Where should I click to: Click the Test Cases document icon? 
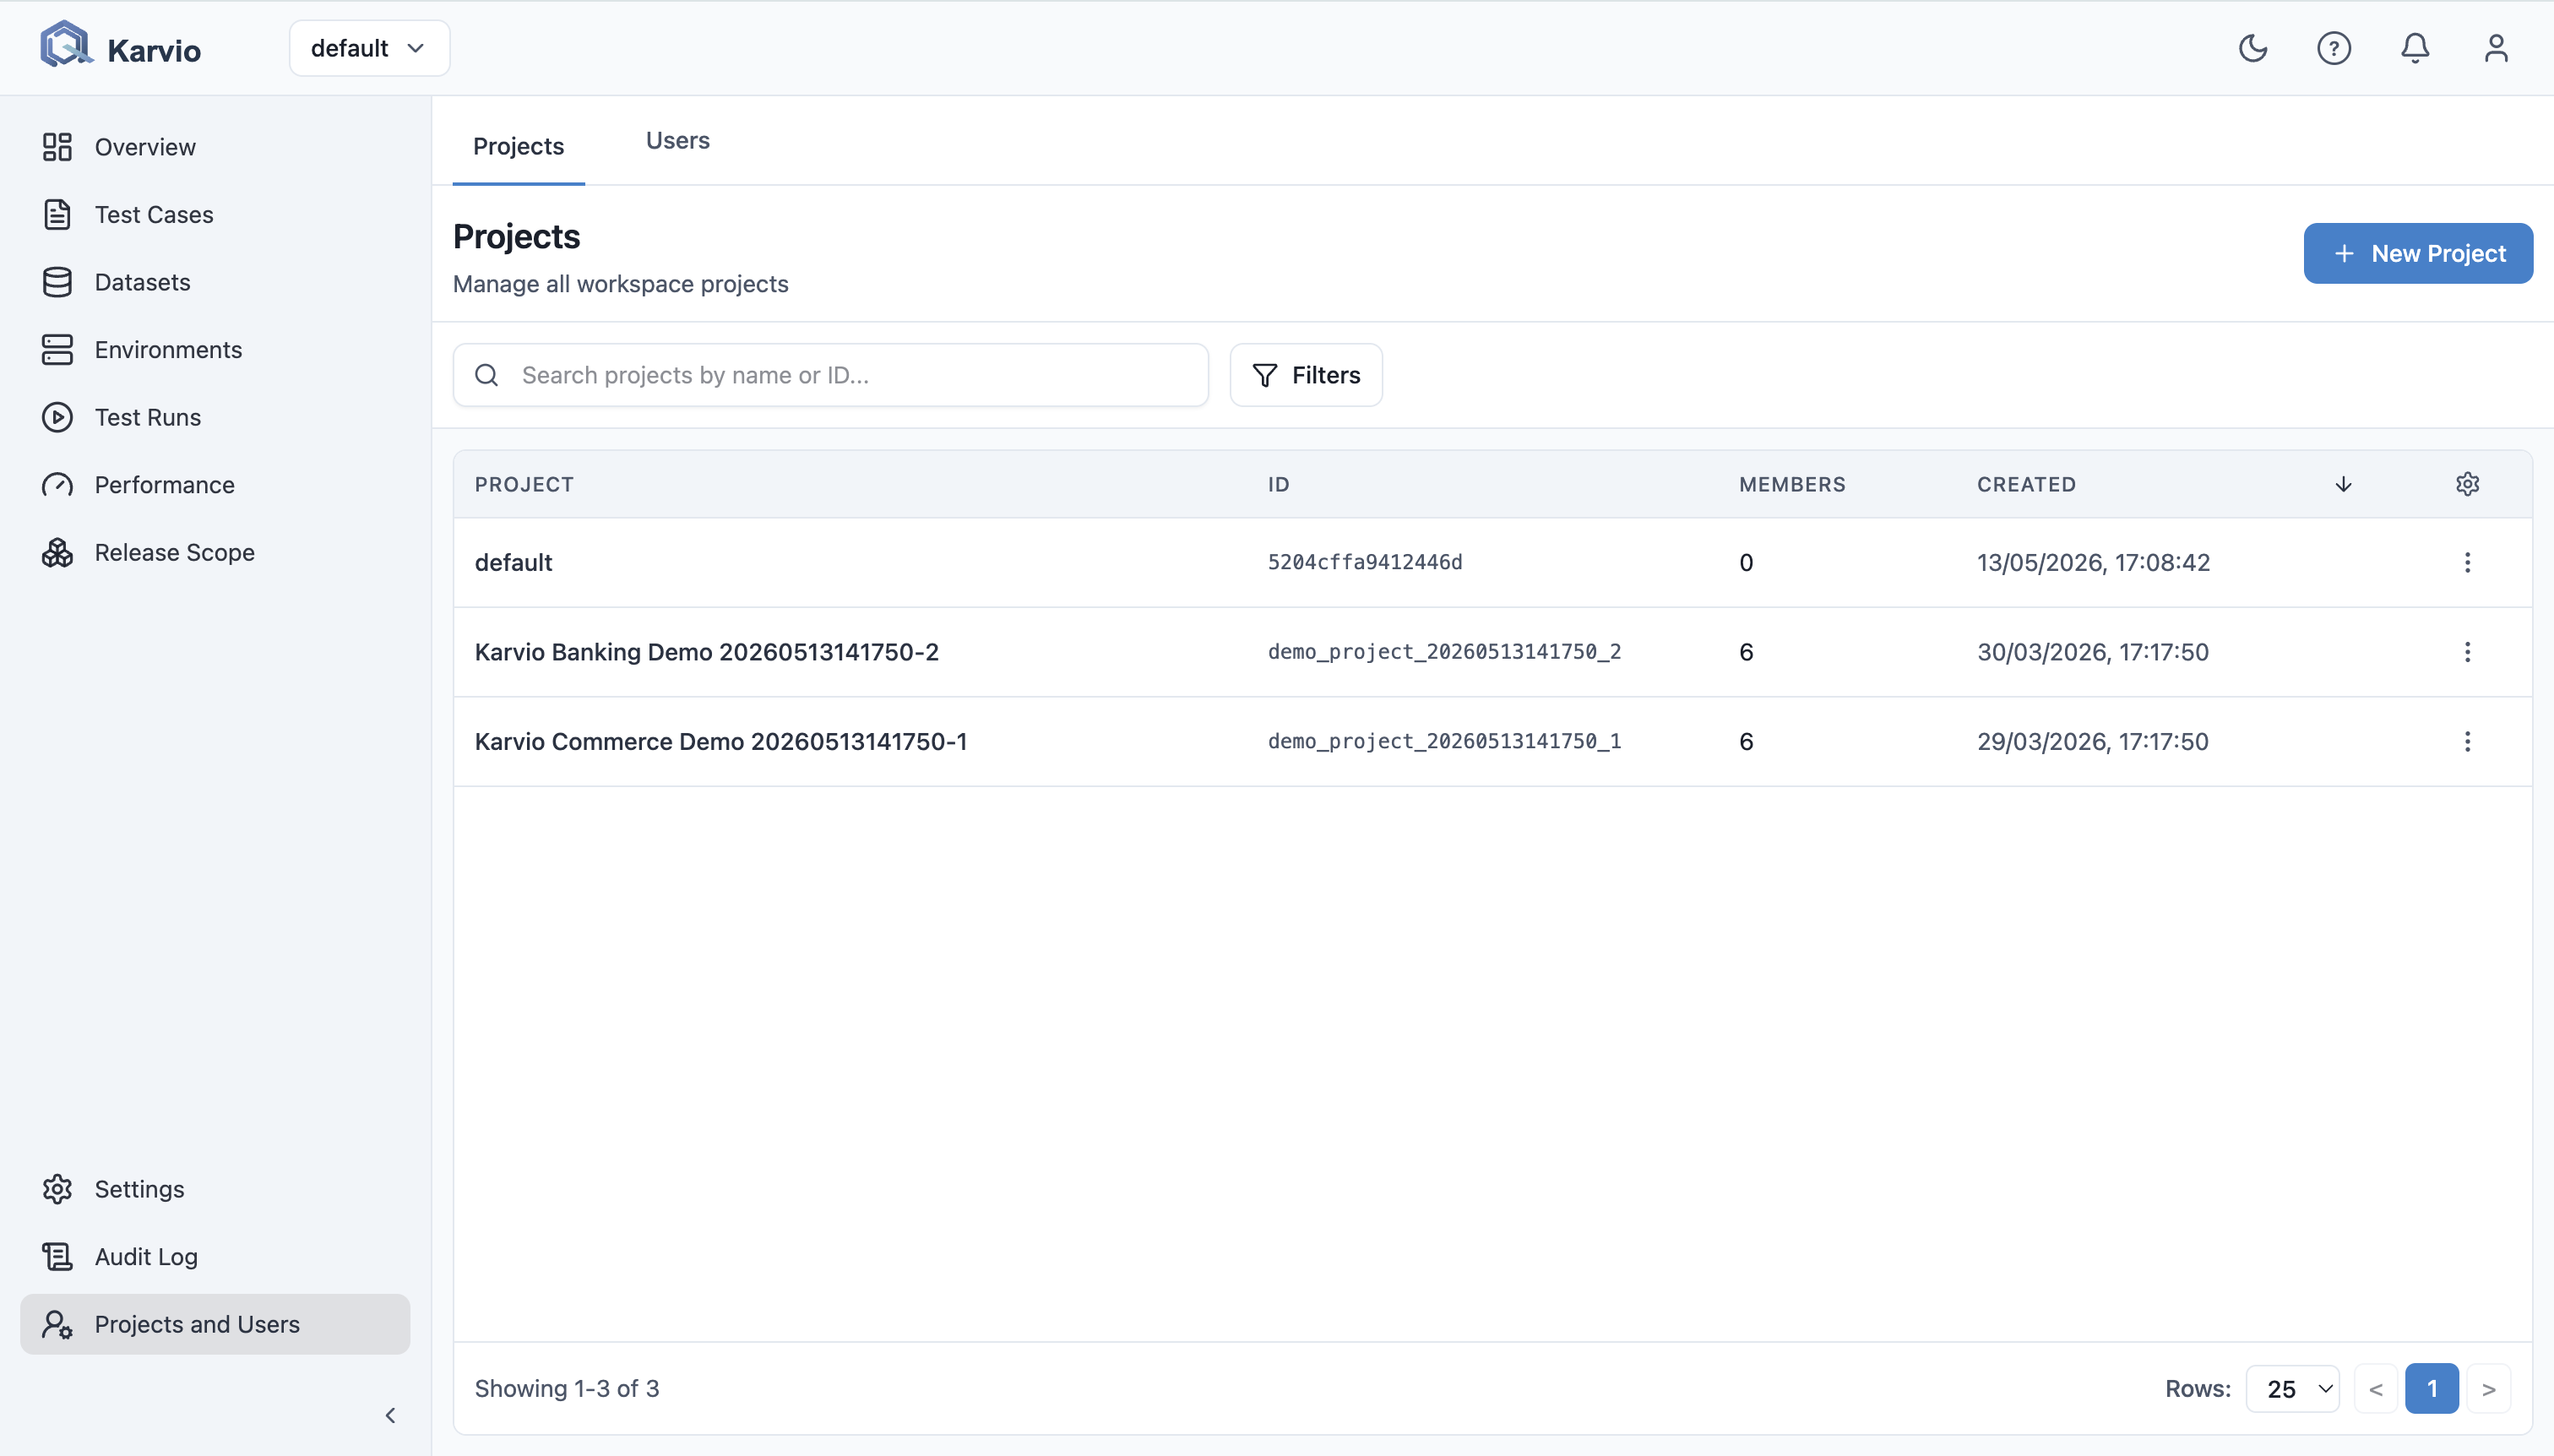click(57, 214)
